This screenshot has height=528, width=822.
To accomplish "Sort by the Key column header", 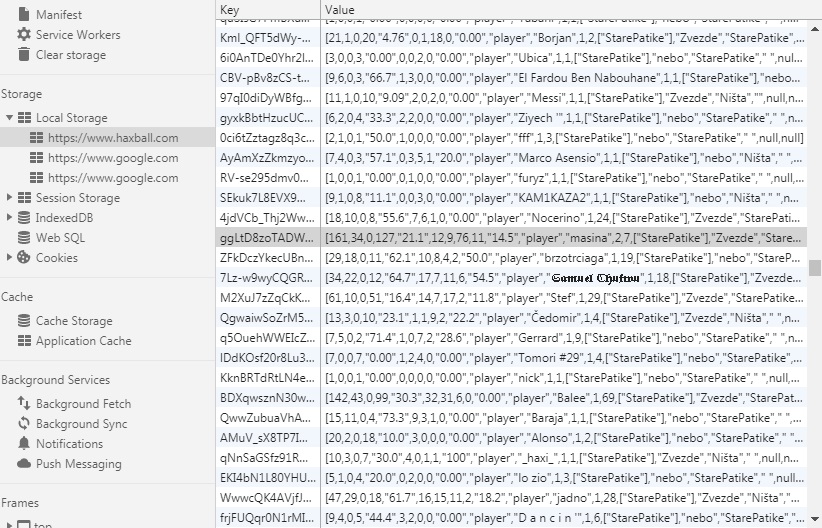I will pos(268,10).
